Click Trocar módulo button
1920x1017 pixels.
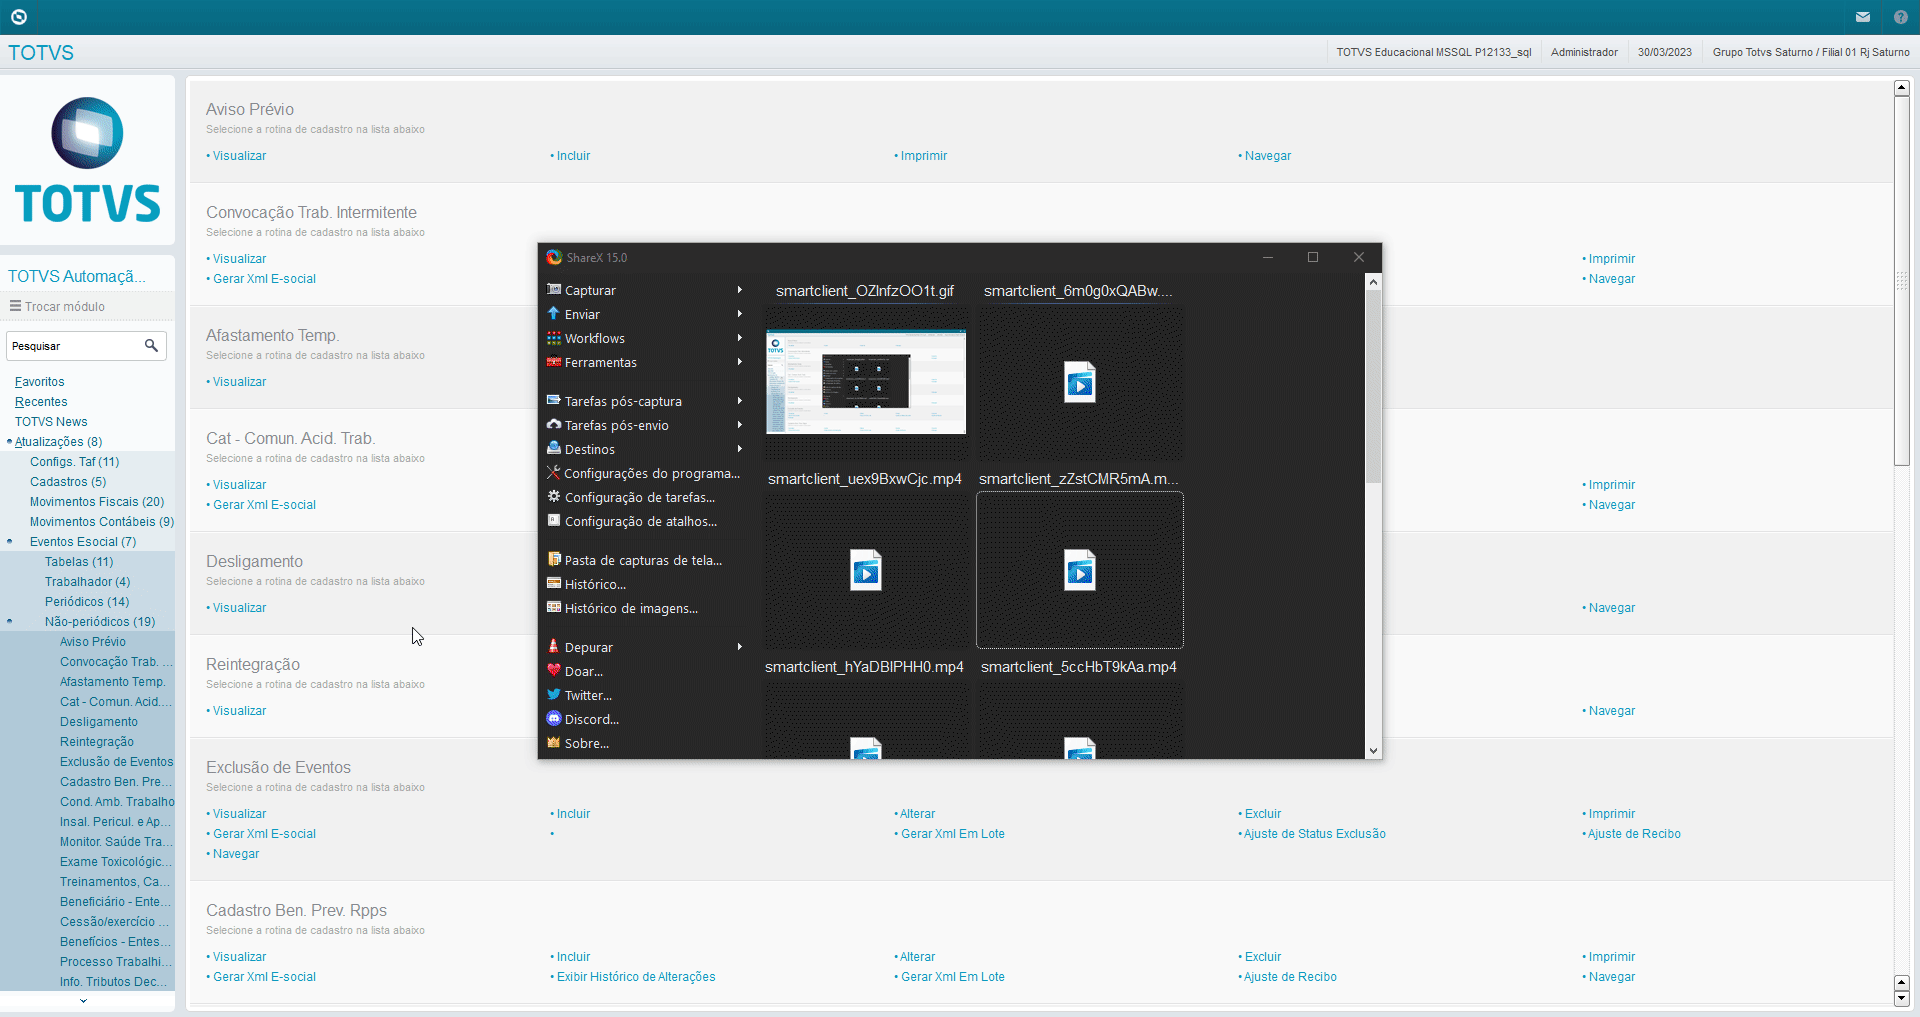58,306
